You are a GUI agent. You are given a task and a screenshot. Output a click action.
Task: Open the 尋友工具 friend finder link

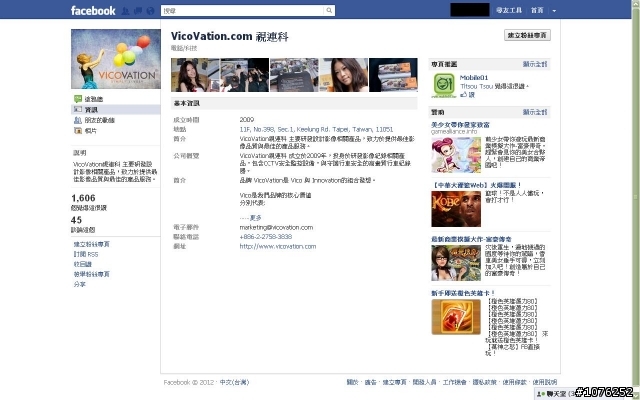[x=509, y=10]
